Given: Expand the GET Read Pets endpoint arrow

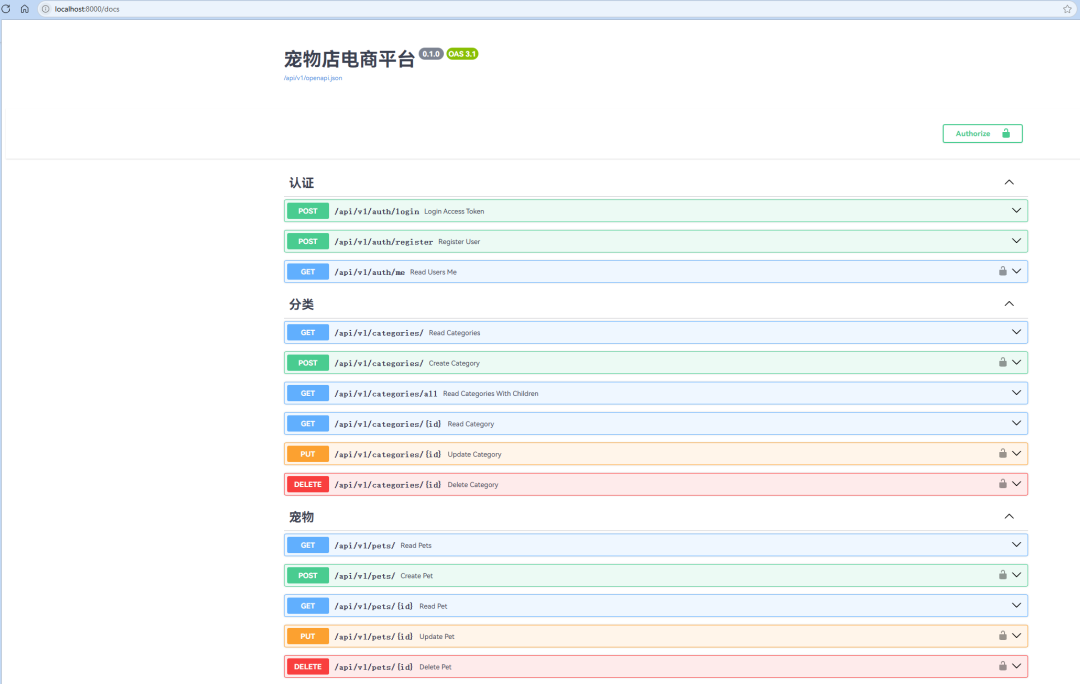Looking at the screenshot, I should pos(1016,545).
